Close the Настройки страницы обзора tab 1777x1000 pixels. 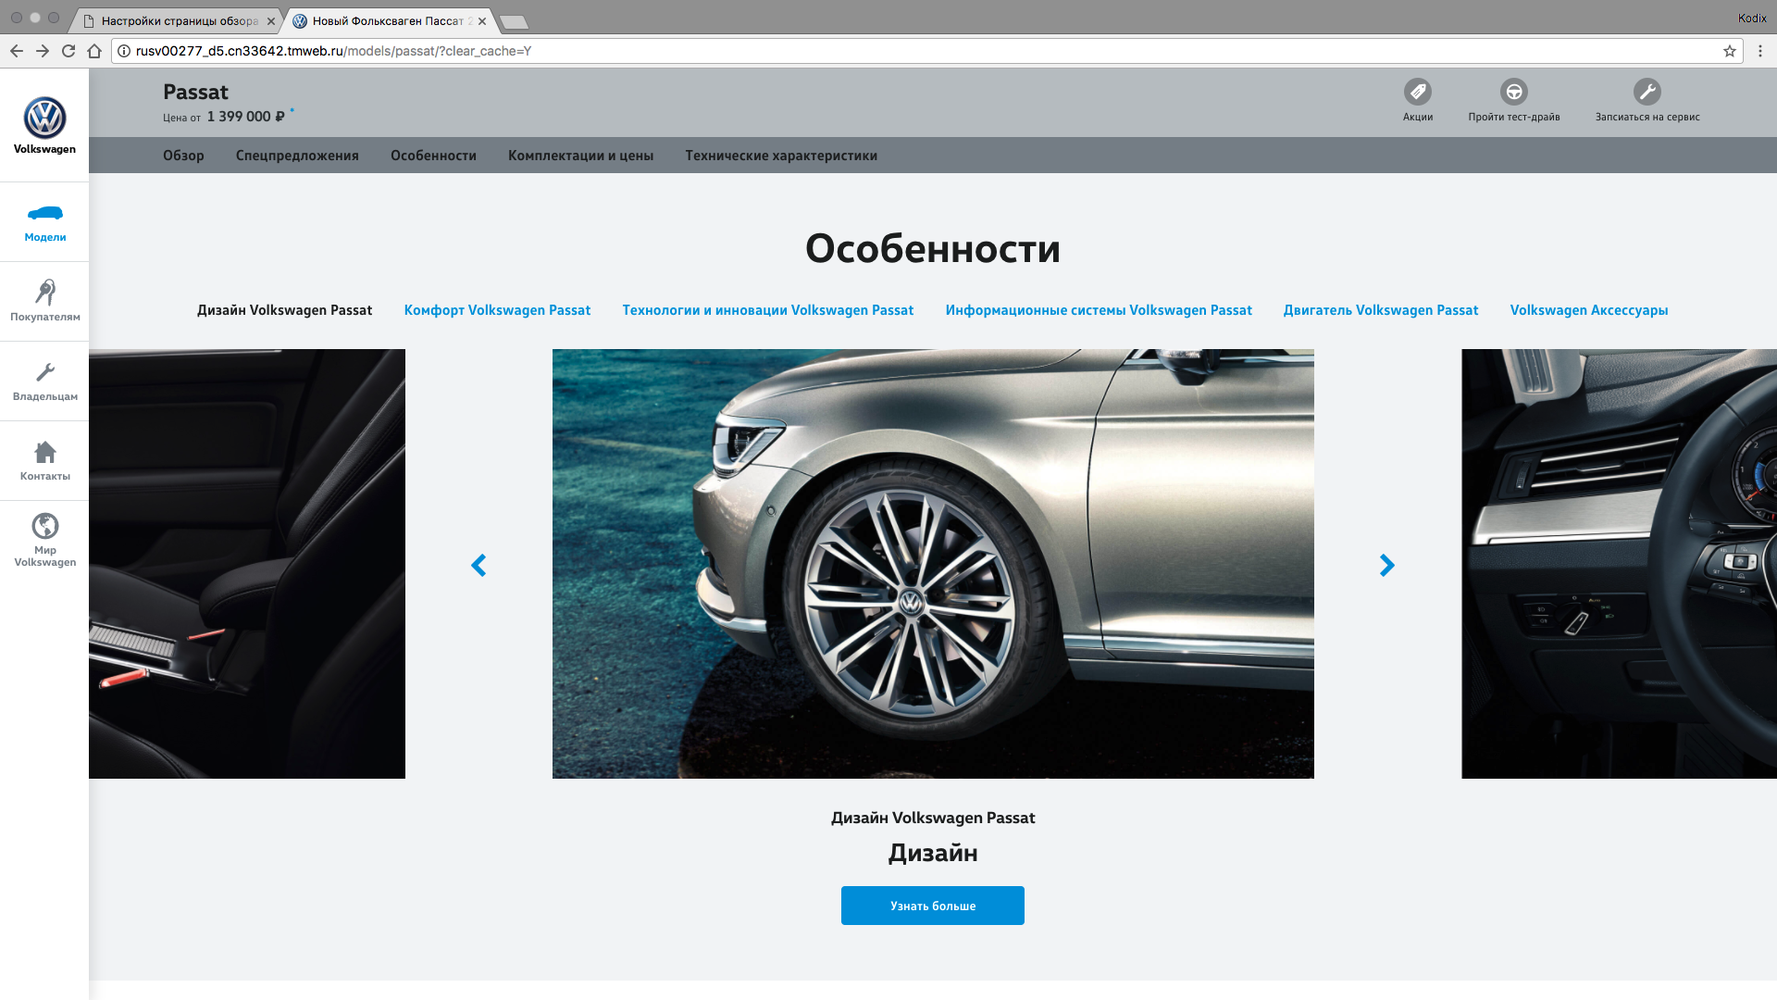270,21
